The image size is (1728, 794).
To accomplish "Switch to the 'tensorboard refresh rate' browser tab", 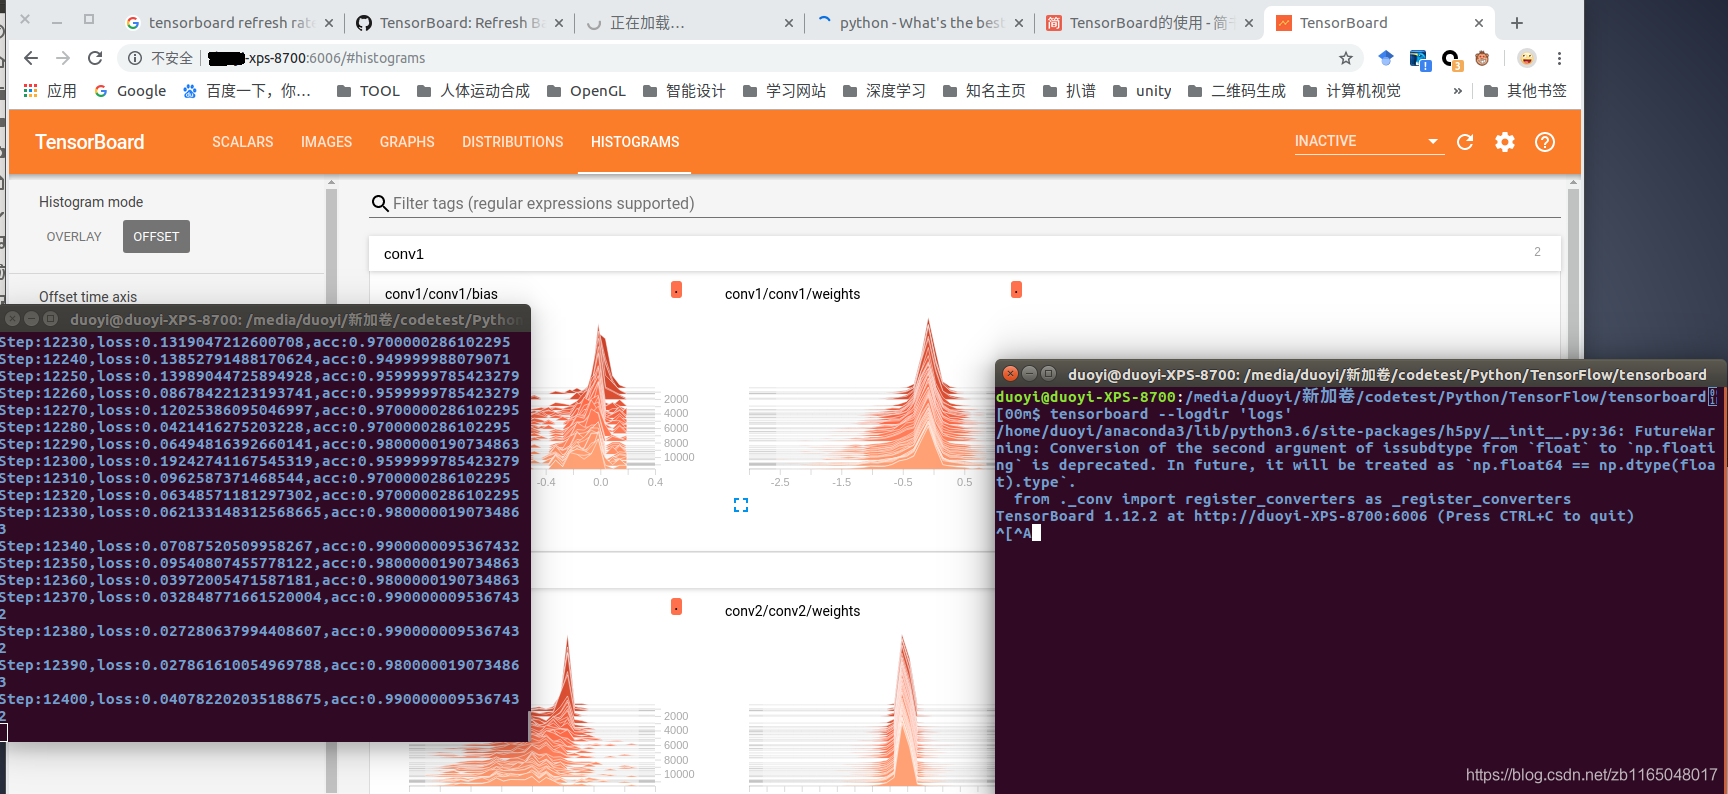I will click(229, 22).
